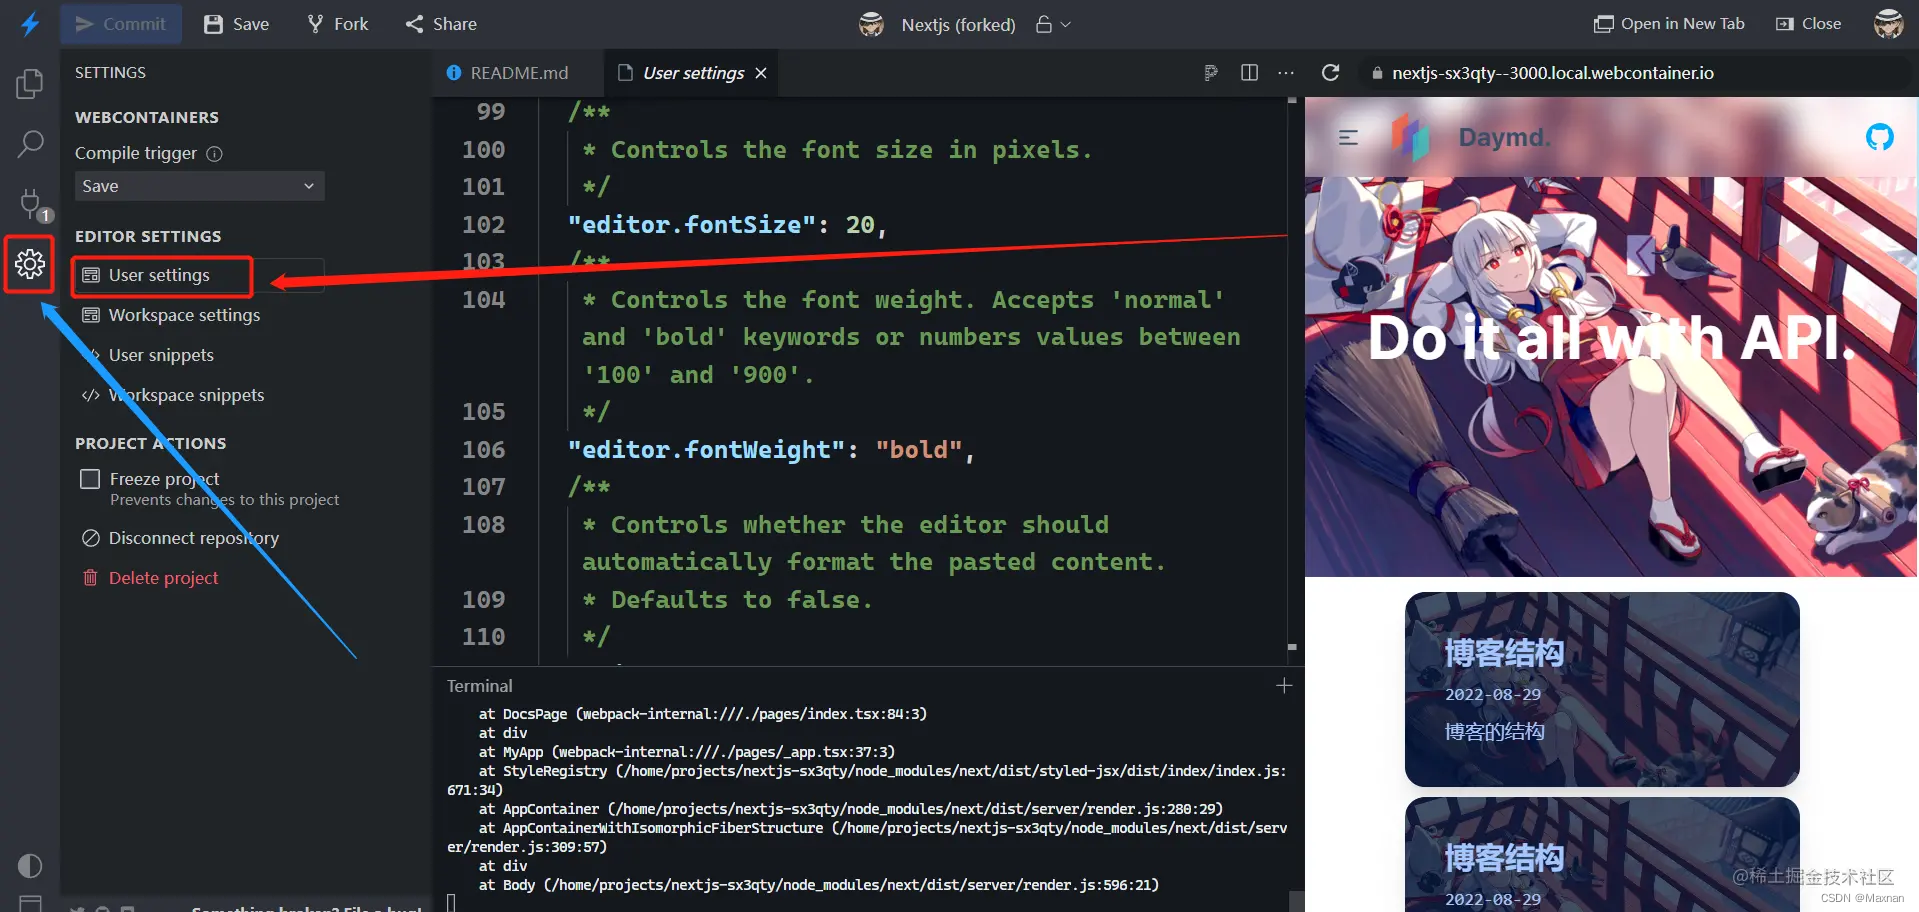Split the editor with split icon

1249,72
